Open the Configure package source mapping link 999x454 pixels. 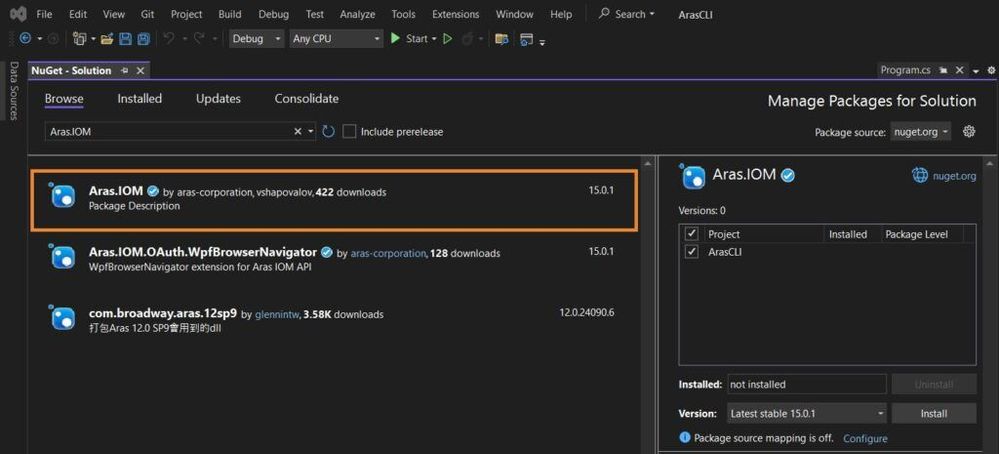[865, 438]
